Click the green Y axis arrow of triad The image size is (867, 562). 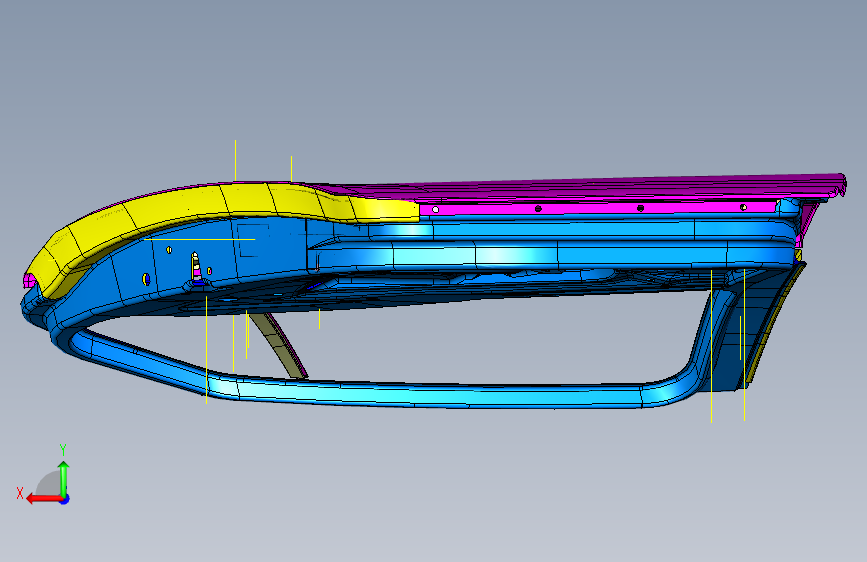click(64, 479)
